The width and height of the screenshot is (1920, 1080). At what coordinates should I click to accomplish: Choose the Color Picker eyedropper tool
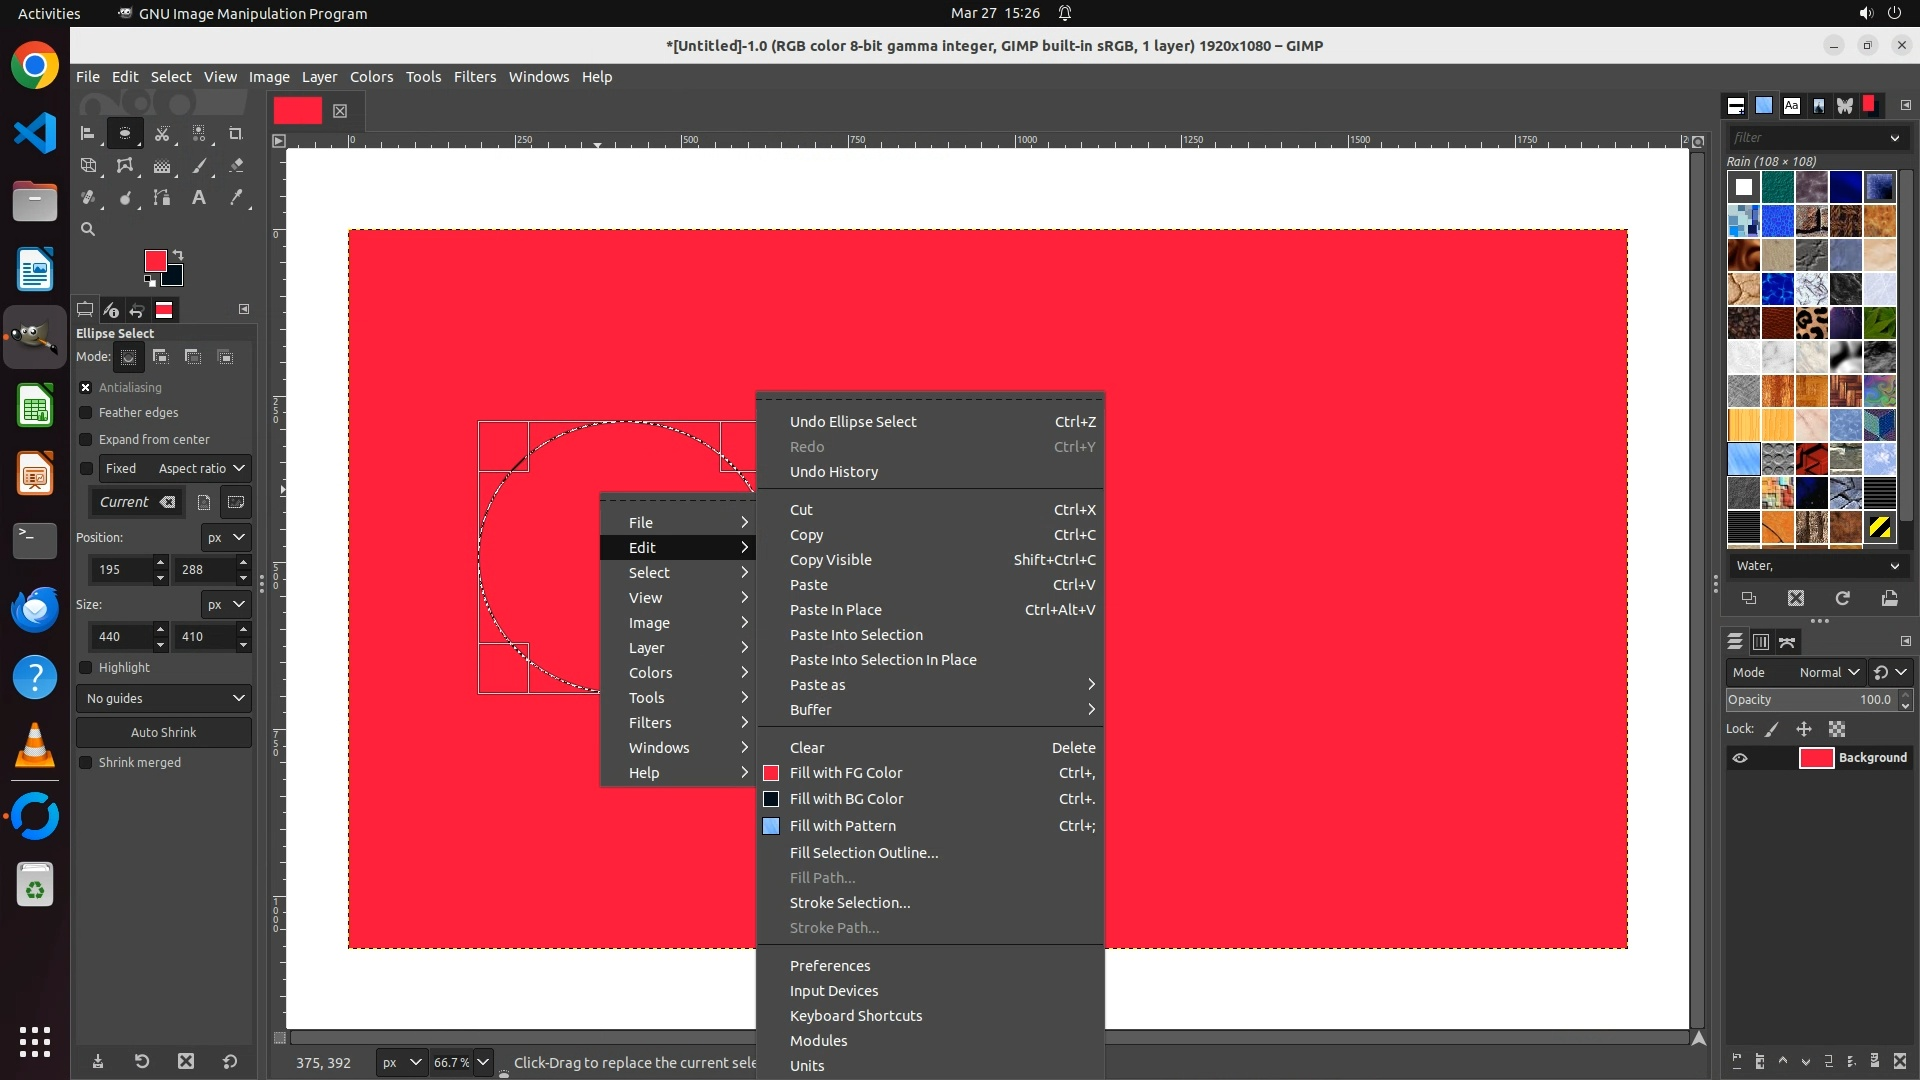pos(236,198)
